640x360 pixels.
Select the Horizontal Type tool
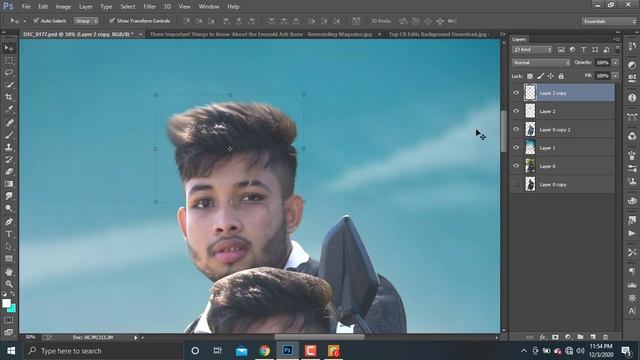(9, 234)
